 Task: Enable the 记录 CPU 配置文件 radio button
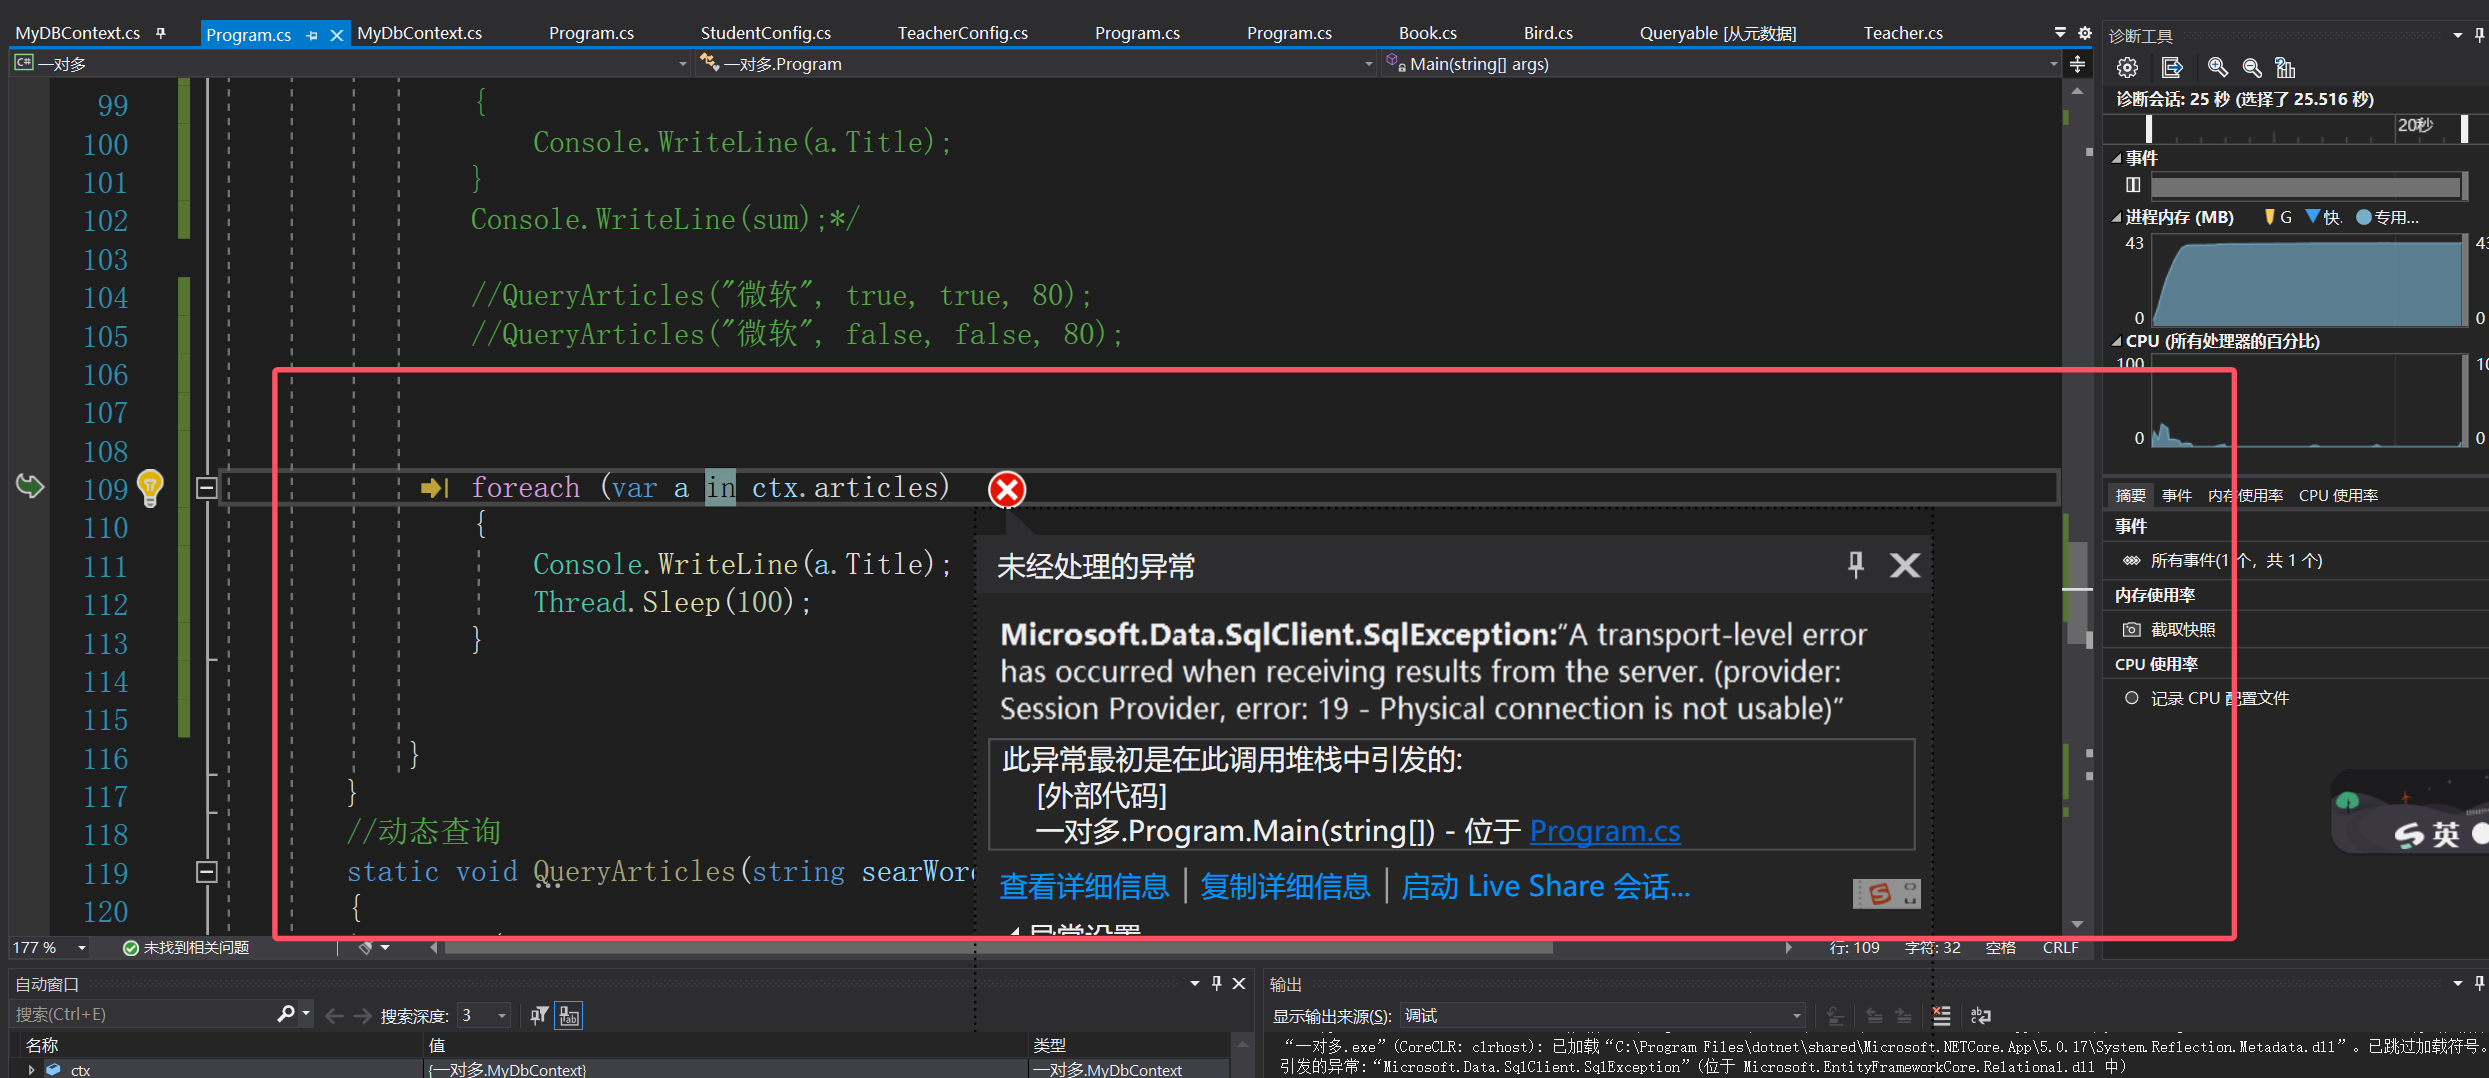(x=2132, y=697)
